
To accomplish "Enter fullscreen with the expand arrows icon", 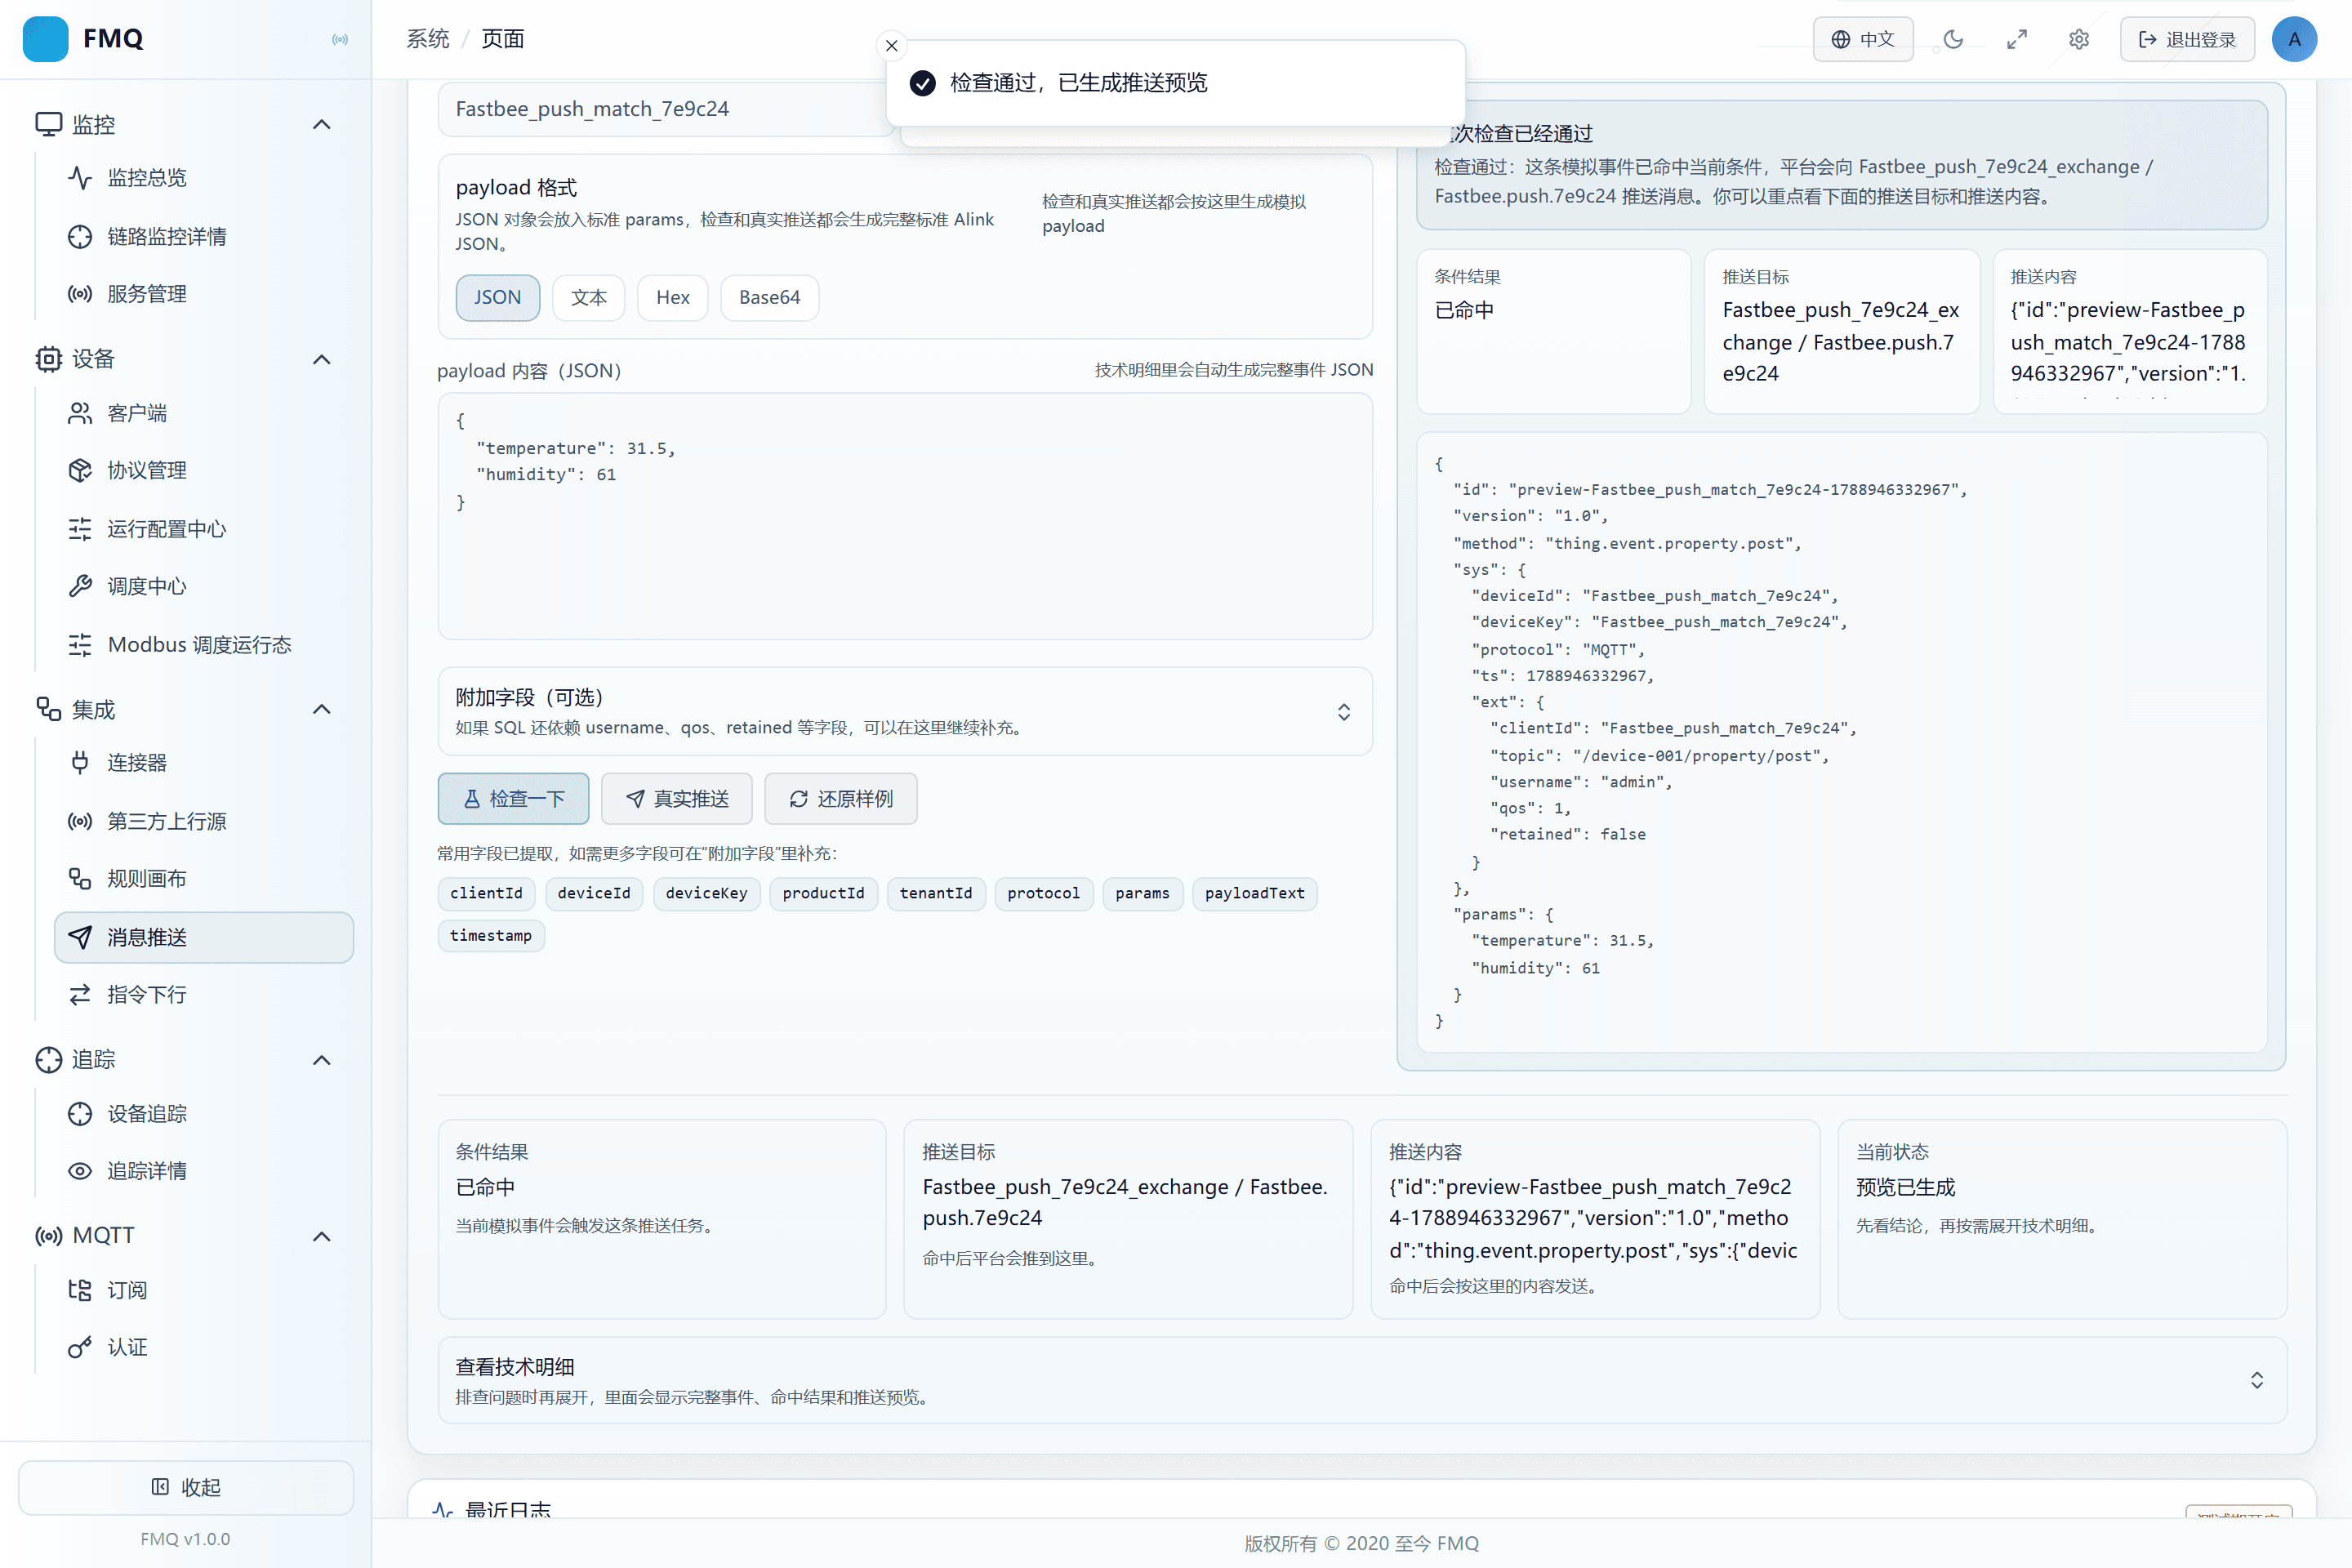I will point(2017,39).
